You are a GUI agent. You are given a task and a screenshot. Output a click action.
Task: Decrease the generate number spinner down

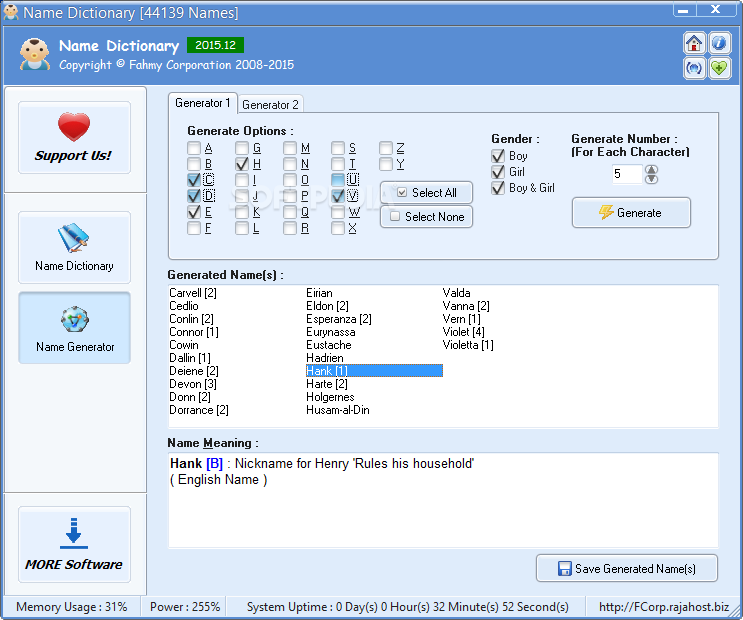click(x=652, y=179)
